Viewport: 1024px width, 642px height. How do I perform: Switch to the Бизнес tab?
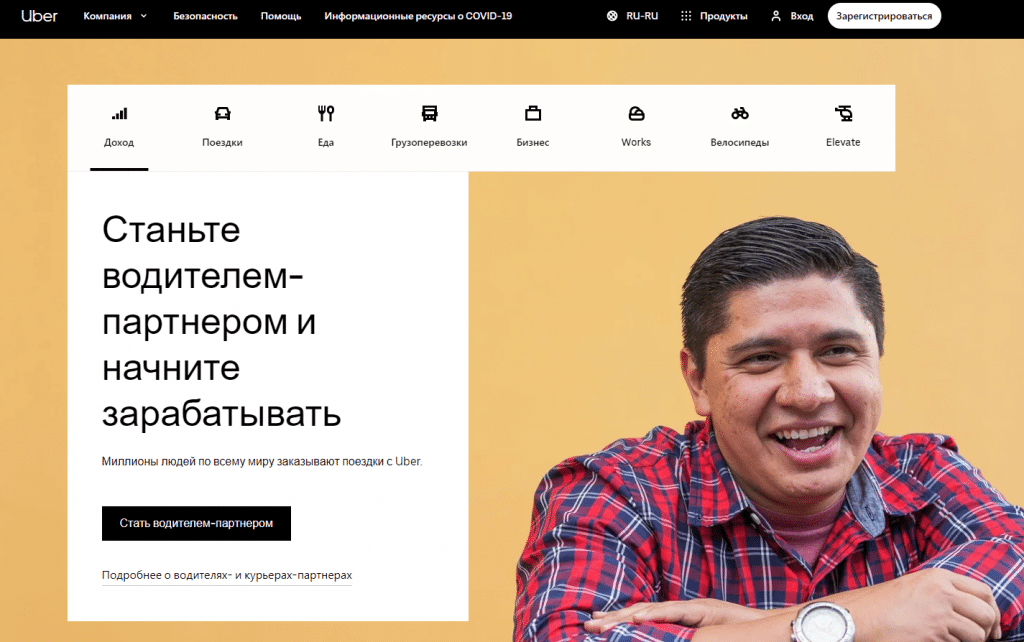pos(533,128)
